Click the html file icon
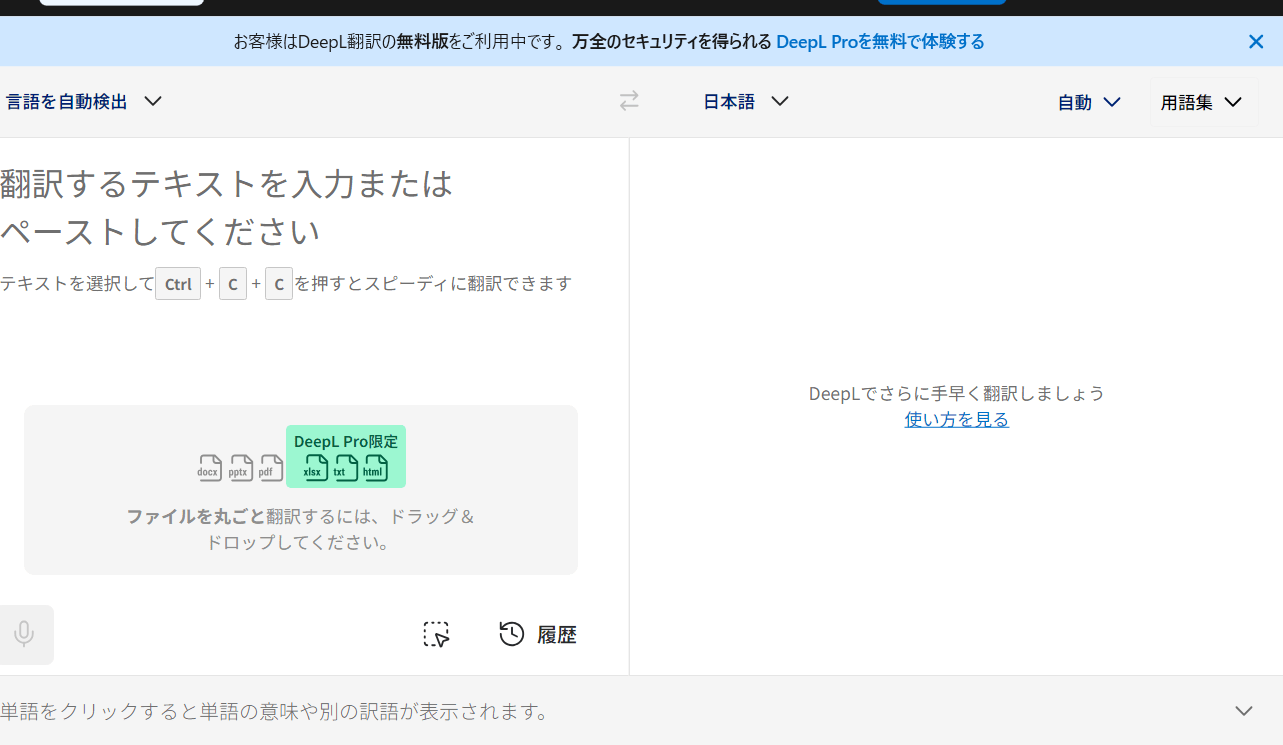This screenshot has height=745, width=1283. 375,468
